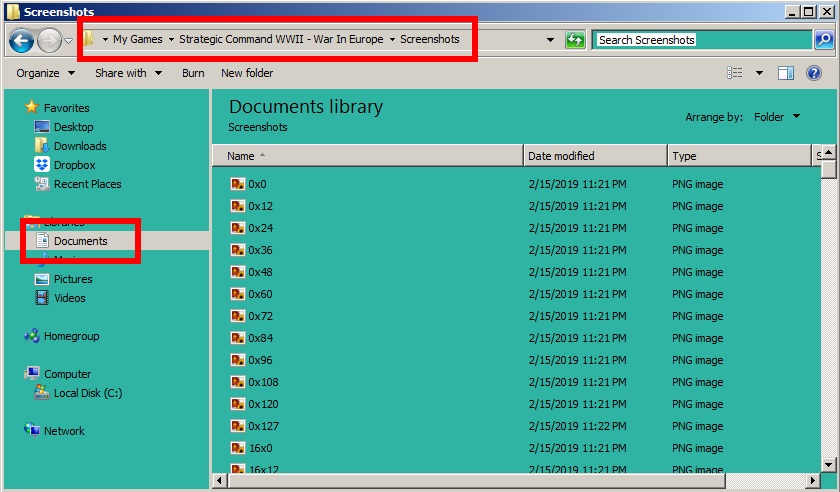Open Arrange by Folder dropdown
840x492 pixels.
click(x=777, y=117)
